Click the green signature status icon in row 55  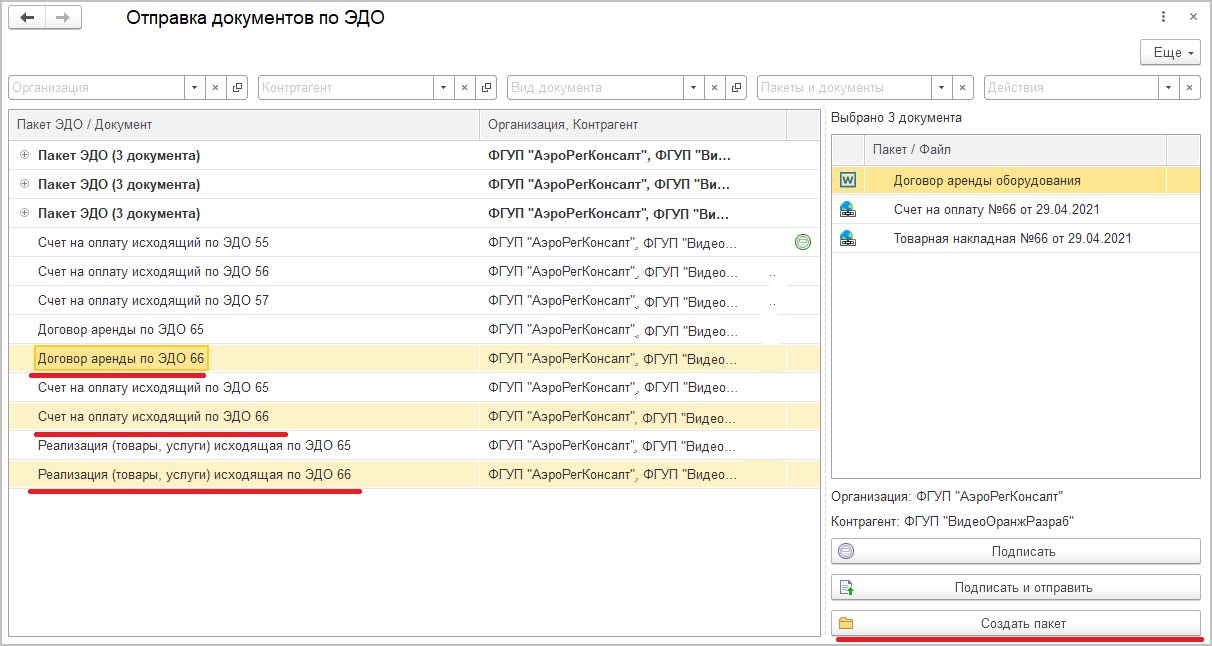click(802, 242)
